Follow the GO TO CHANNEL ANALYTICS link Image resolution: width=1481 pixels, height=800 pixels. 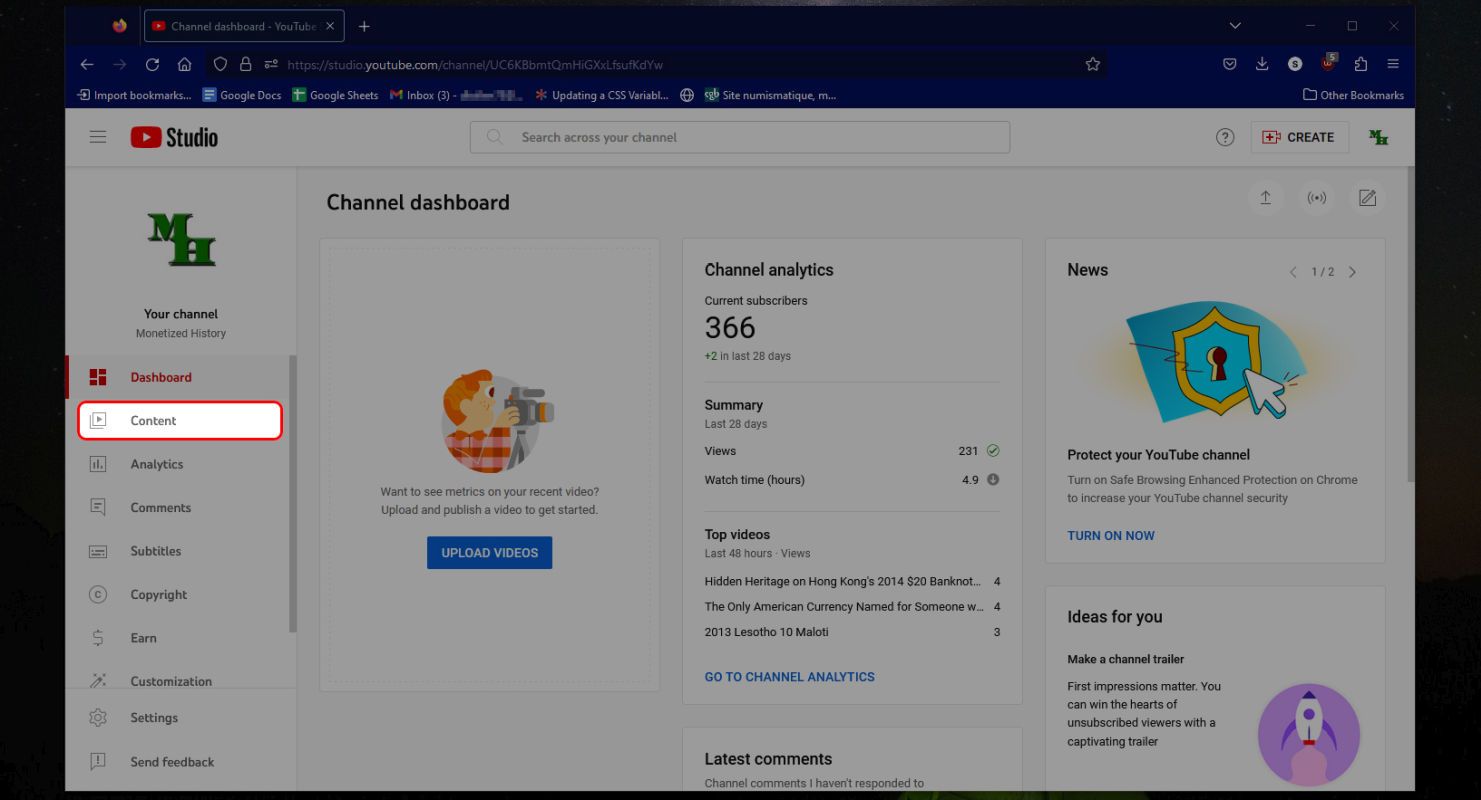[789, 677]
